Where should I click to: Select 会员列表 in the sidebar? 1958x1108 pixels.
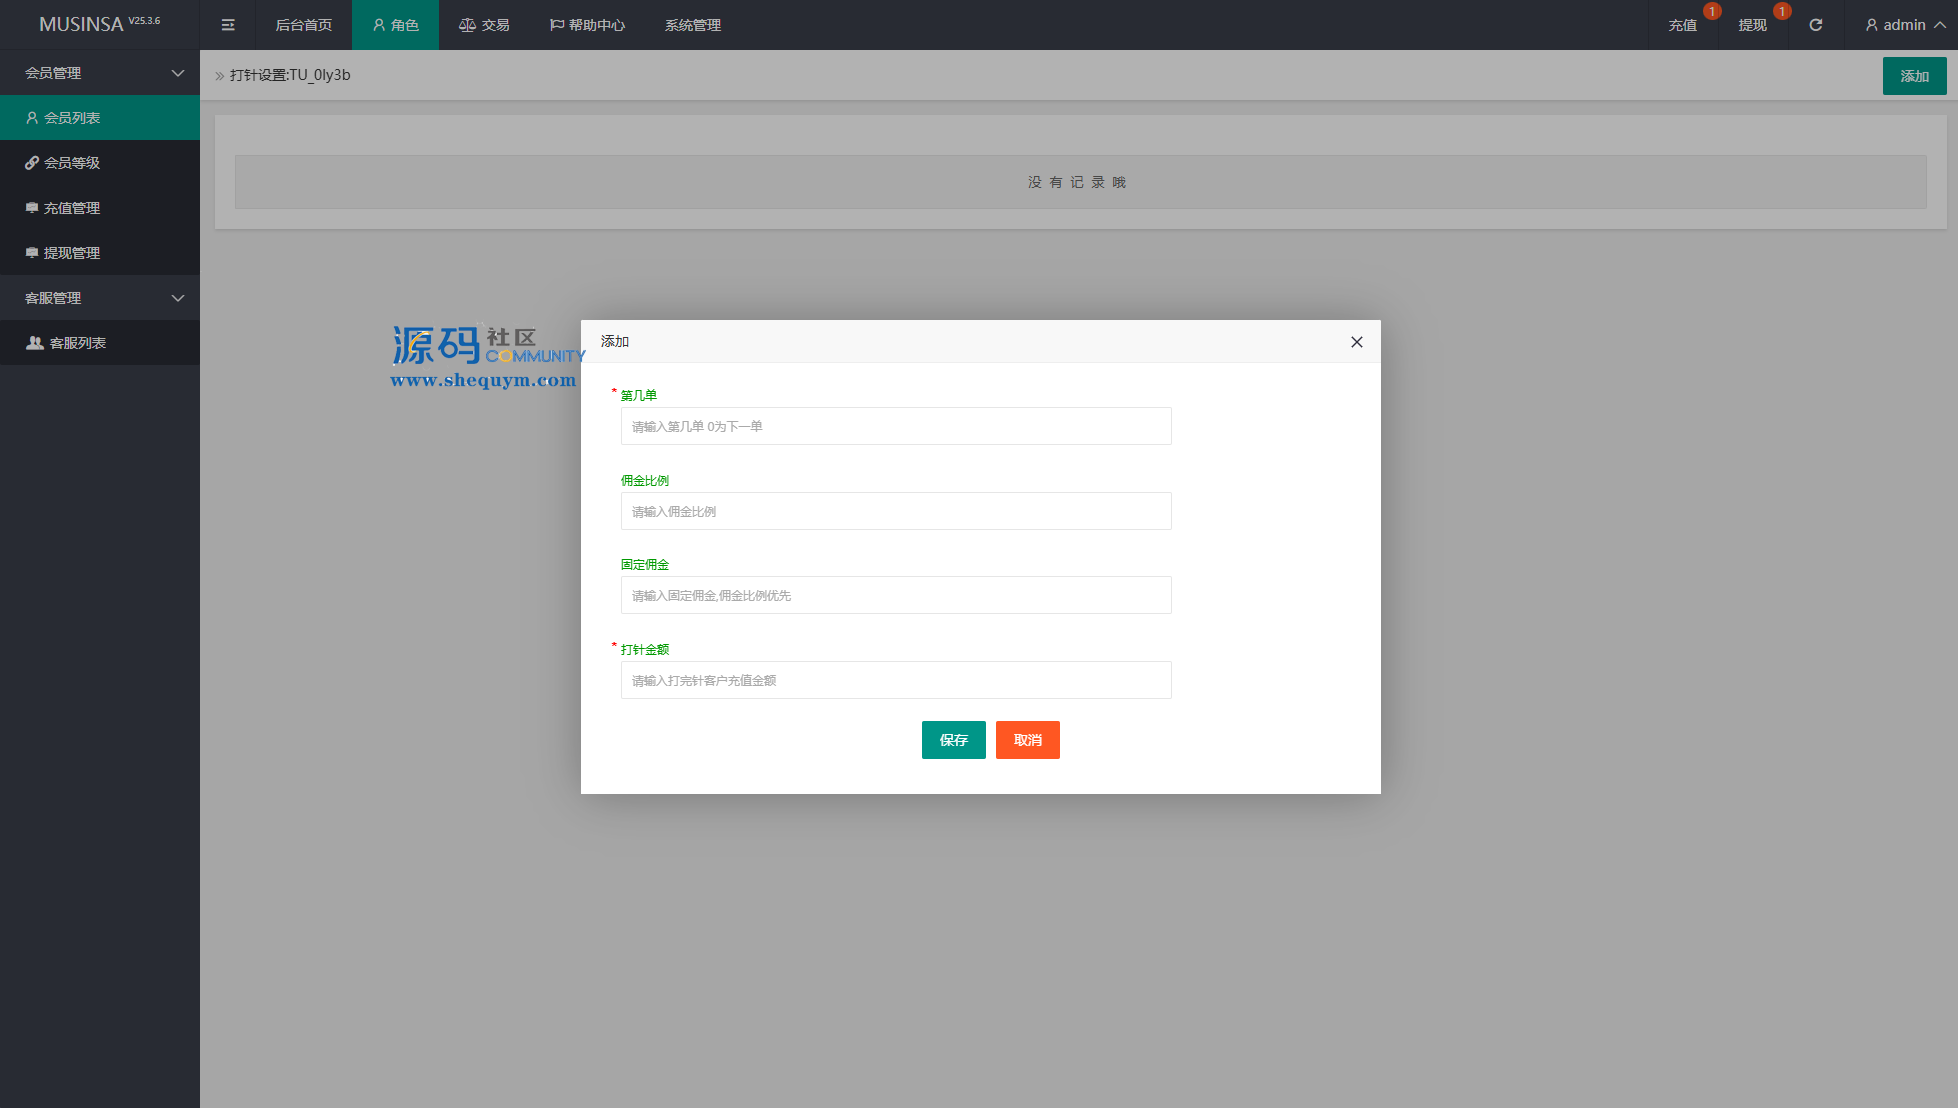(x=72, y=118)
